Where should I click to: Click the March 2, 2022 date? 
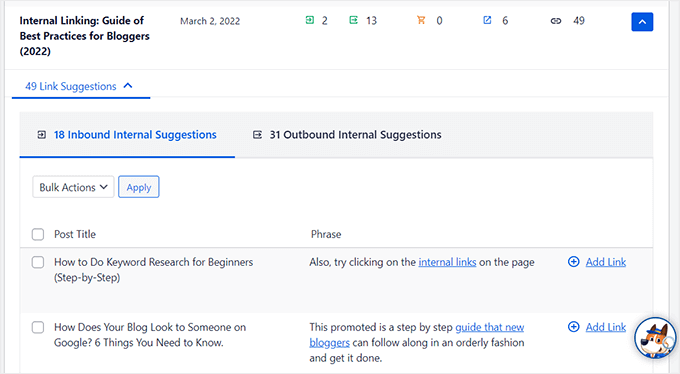[x=210, y=21]
